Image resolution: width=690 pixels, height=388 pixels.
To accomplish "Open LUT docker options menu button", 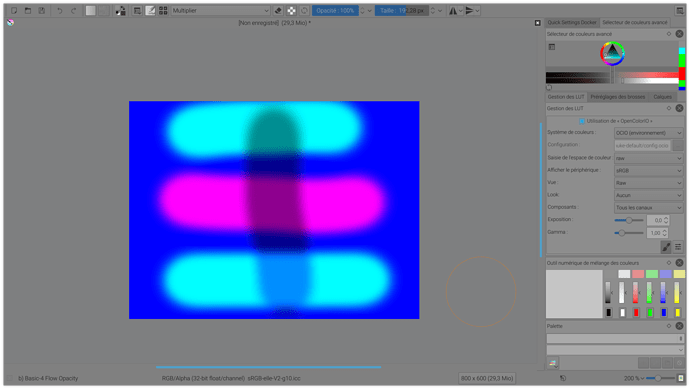I will tap(678, 247).
